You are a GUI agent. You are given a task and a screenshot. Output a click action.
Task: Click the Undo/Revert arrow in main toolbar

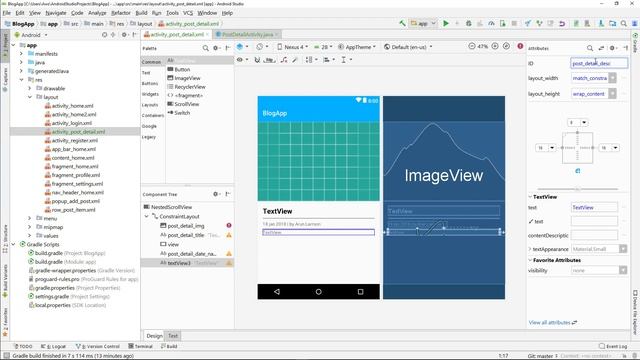[562, 24]
